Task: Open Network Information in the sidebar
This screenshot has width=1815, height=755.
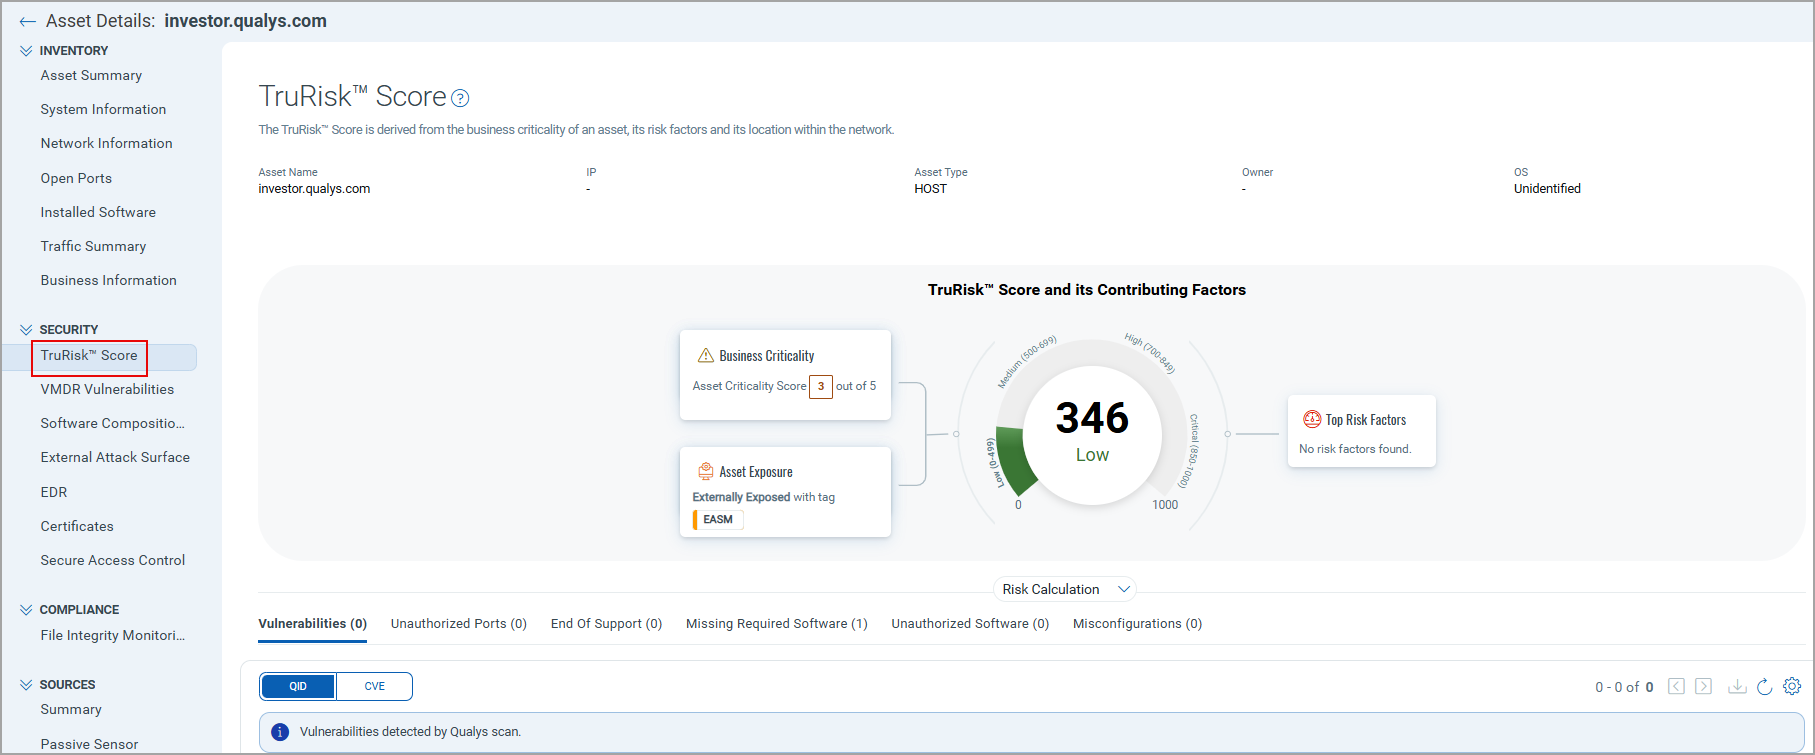Action: click(x=106, y=143)
